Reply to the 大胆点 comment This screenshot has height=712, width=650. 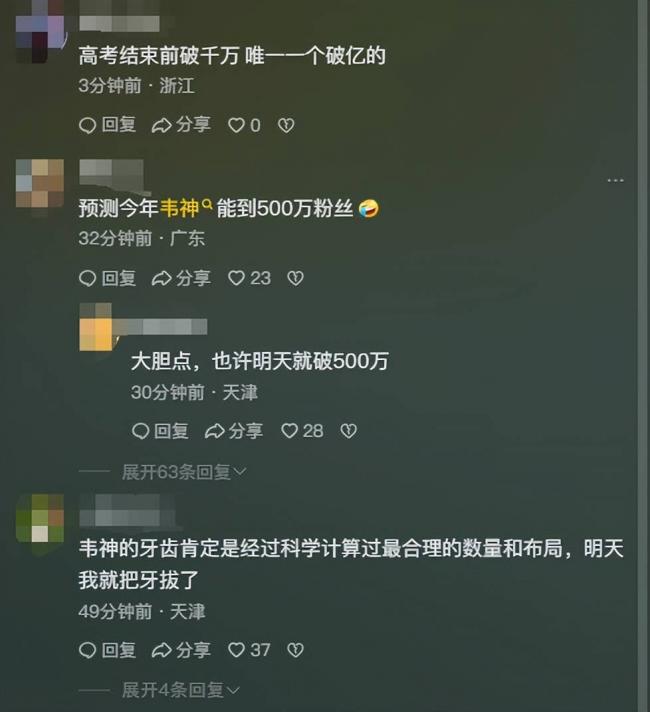(x=160, y=430)
